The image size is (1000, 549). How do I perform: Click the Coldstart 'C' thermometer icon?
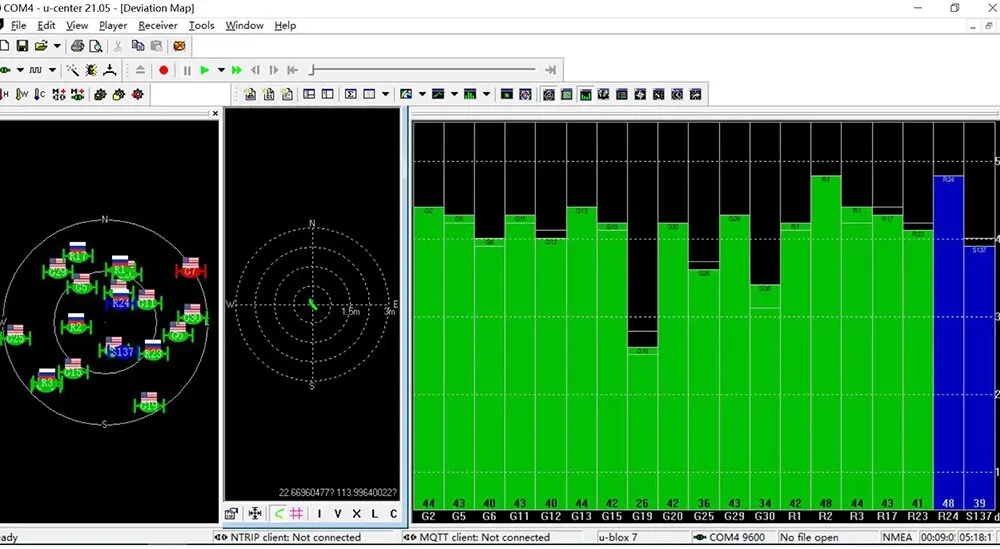point(40,94)
